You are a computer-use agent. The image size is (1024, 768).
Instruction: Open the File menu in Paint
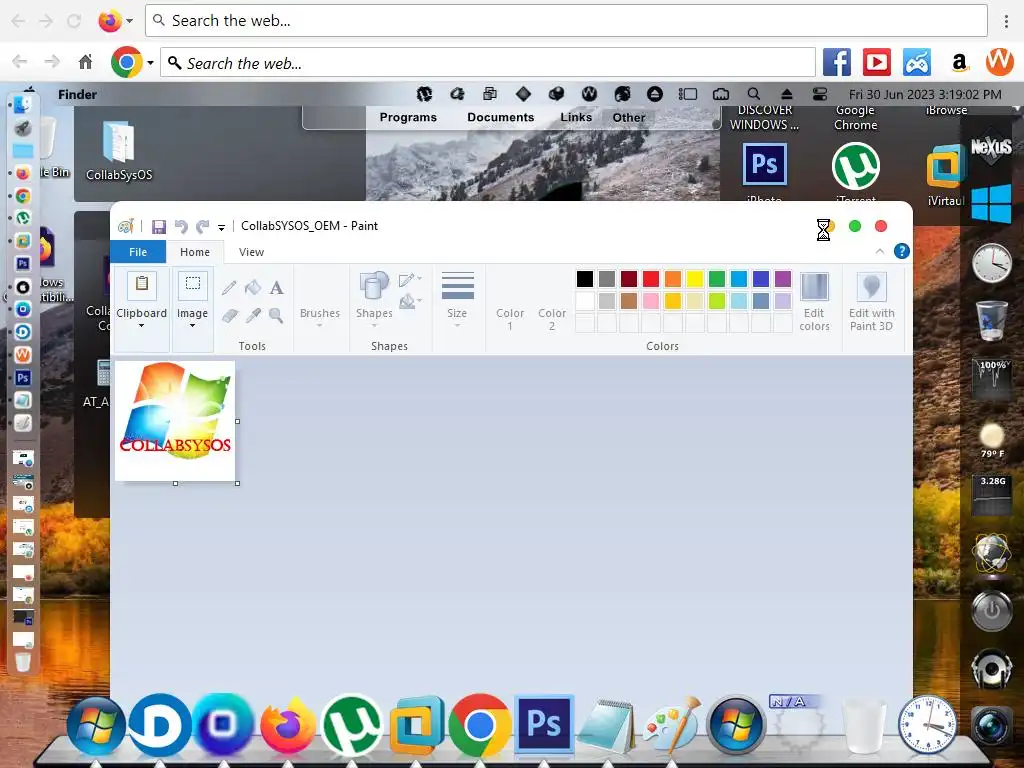point(138,252)
